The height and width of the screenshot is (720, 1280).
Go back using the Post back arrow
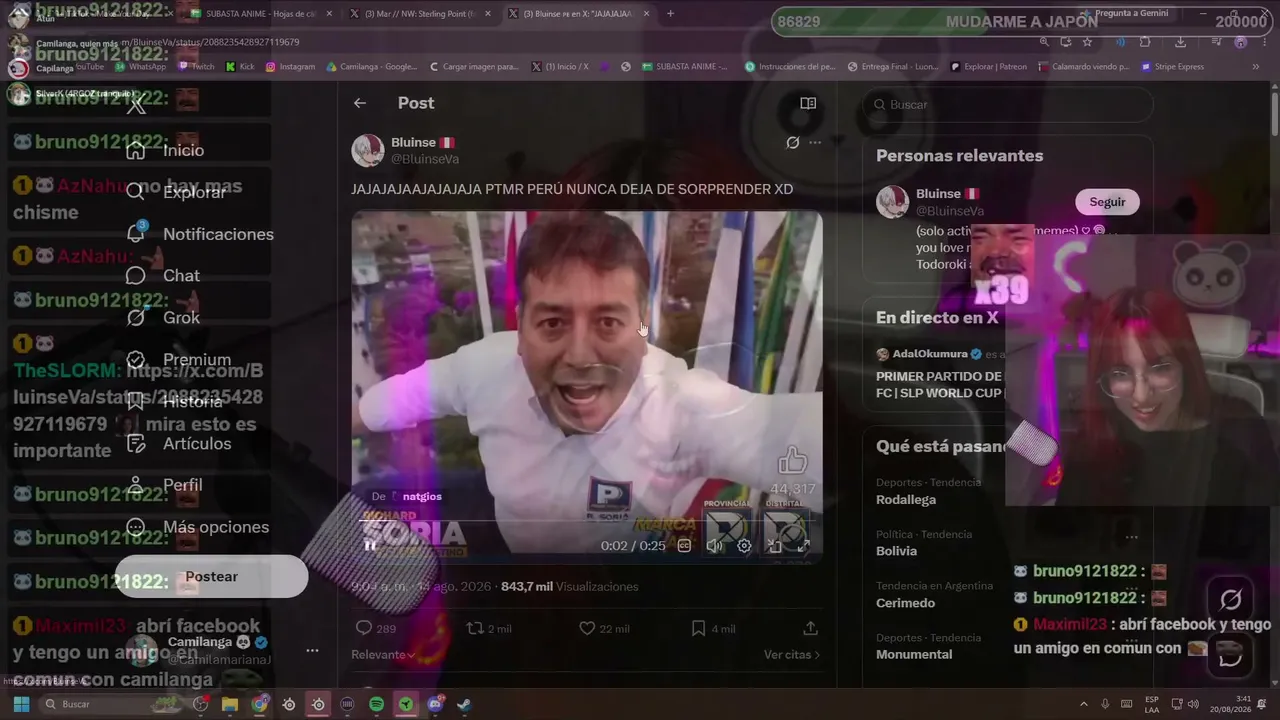pos(360,103)
